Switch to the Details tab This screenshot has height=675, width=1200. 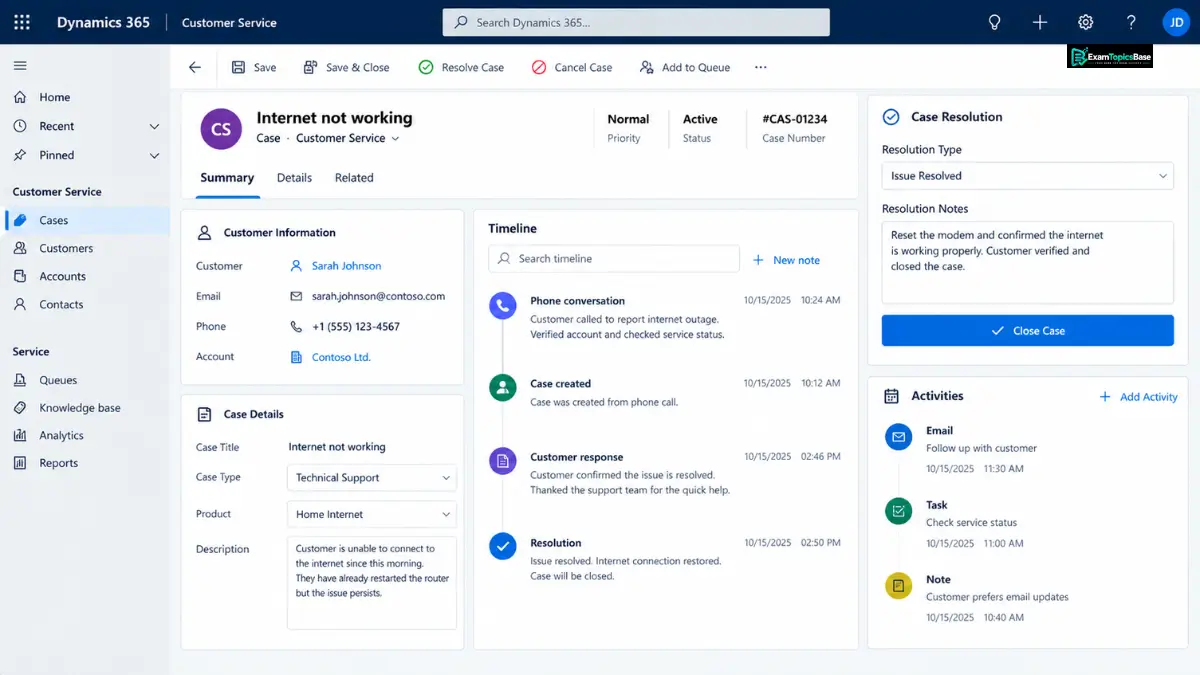[294, 178]
